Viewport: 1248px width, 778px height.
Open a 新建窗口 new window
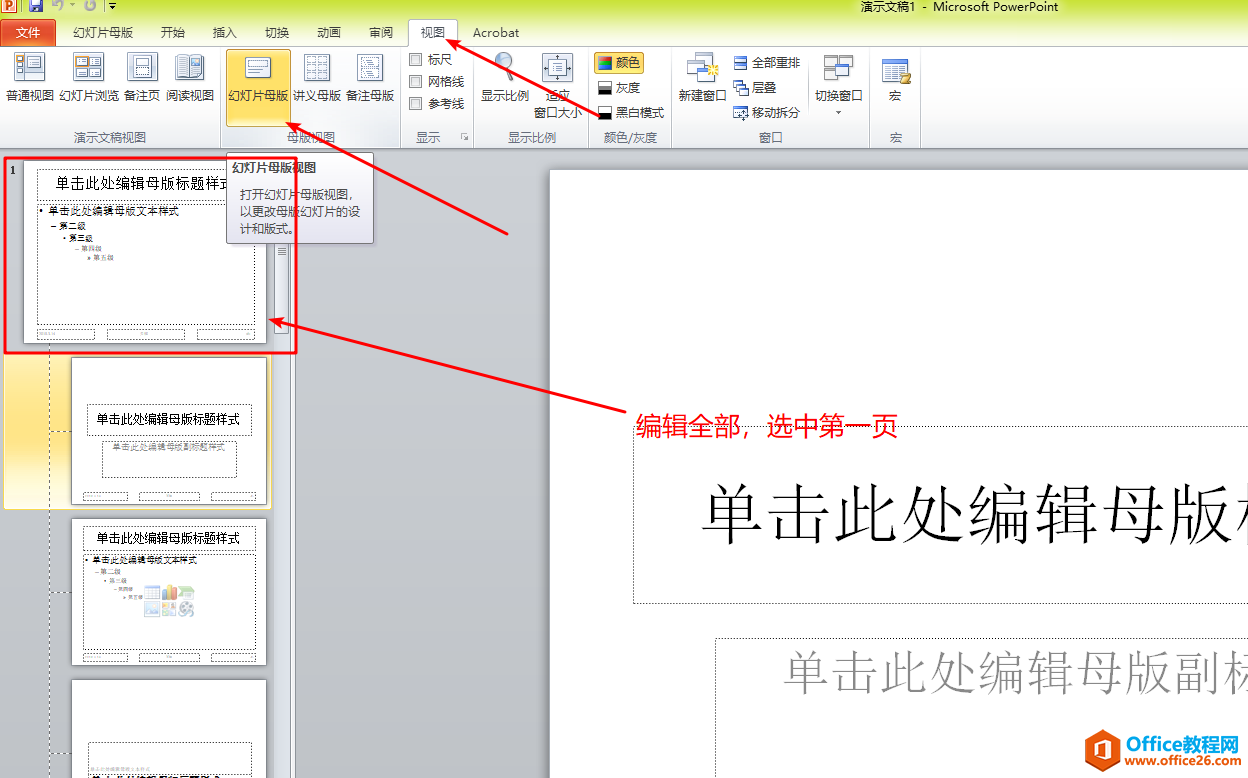(x=702, y=78)
